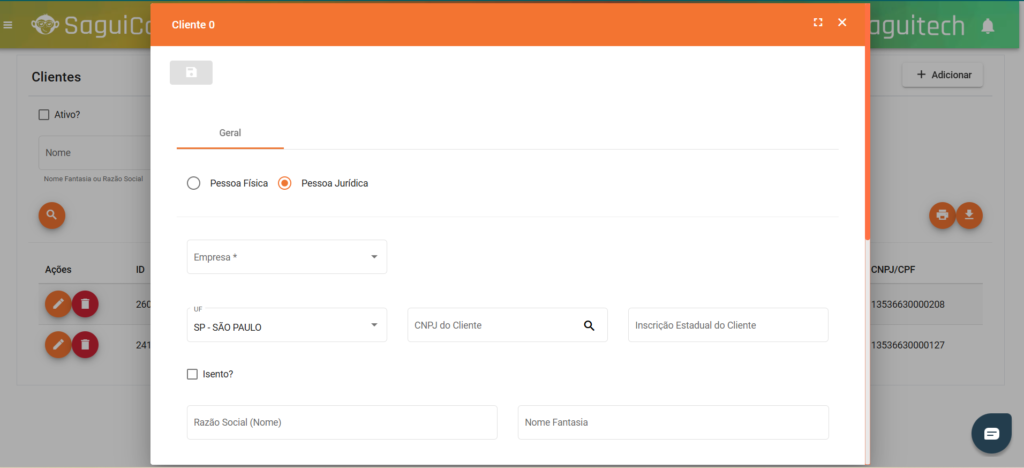Click the orange search button under Nome
The image size is (1024, 468).
pyautogui.click(x=52, y=215)
